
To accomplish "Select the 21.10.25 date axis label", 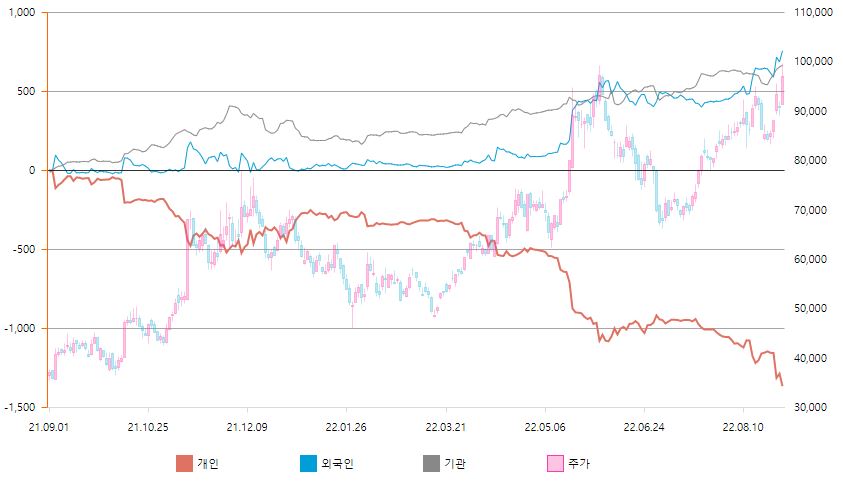I will 148,426.
